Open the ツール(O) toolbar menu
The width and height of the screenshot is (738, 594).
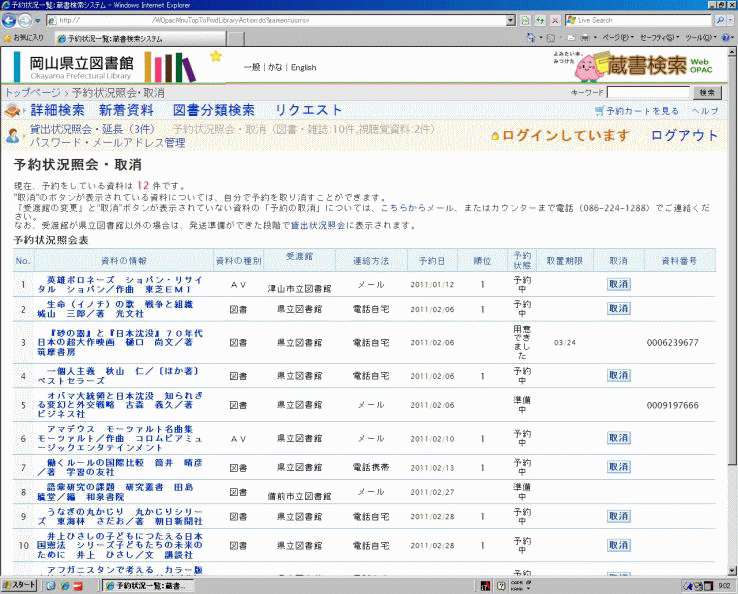tap(700, 37)
